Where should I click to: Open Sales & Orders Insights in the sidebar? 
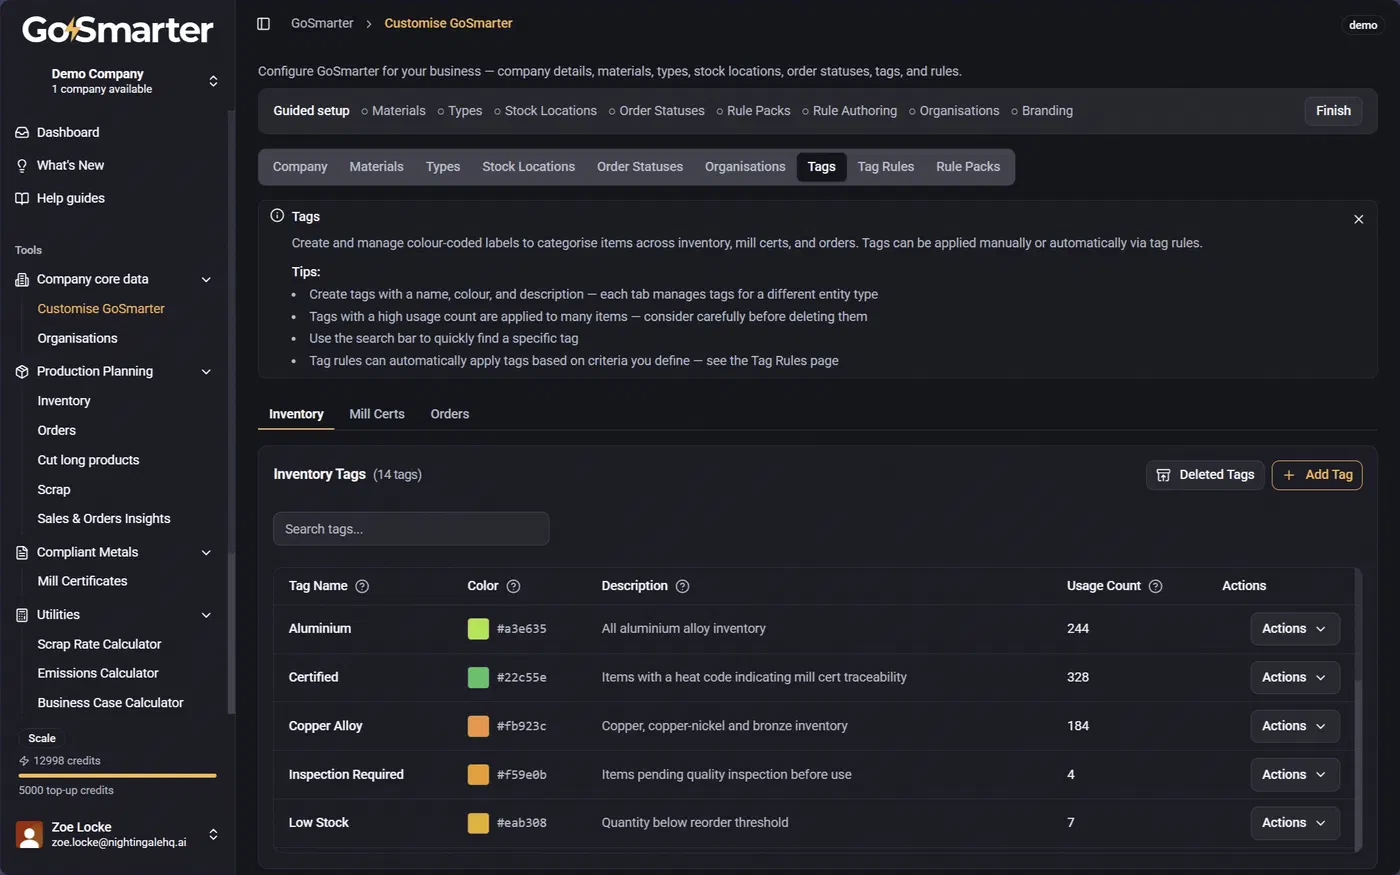(x=104, y=519)
